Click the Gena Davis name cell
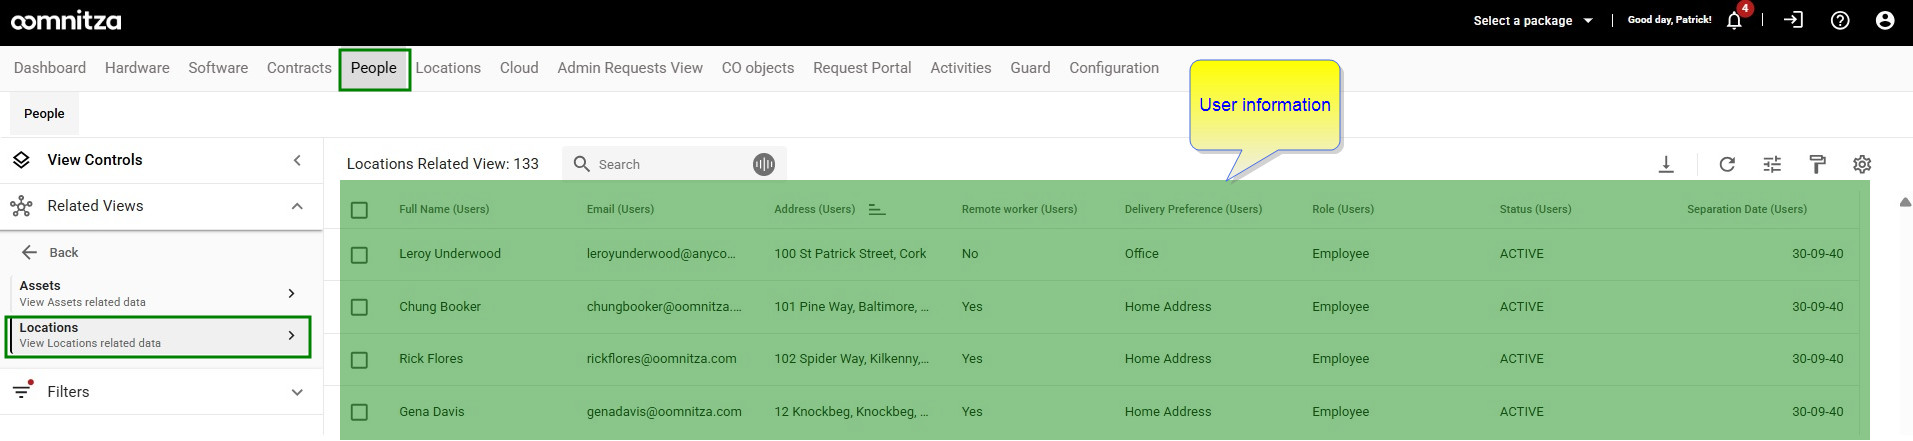Image resolution: width=1913 pixels, height=441 pixels. point(432,412)
